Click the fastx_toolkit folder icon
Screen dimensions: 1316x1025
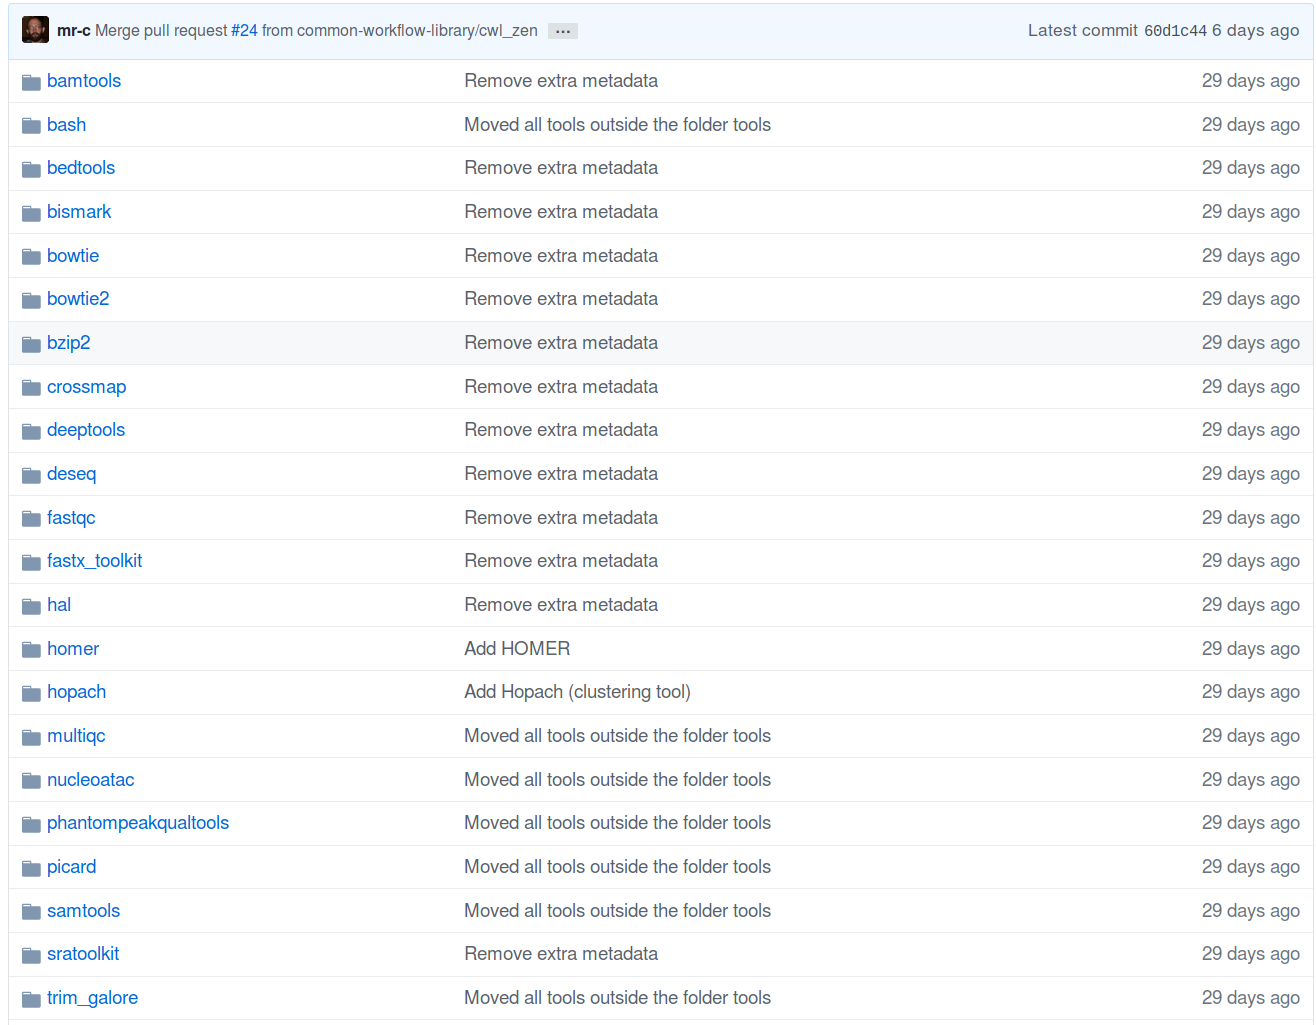[x=31, y=562]
